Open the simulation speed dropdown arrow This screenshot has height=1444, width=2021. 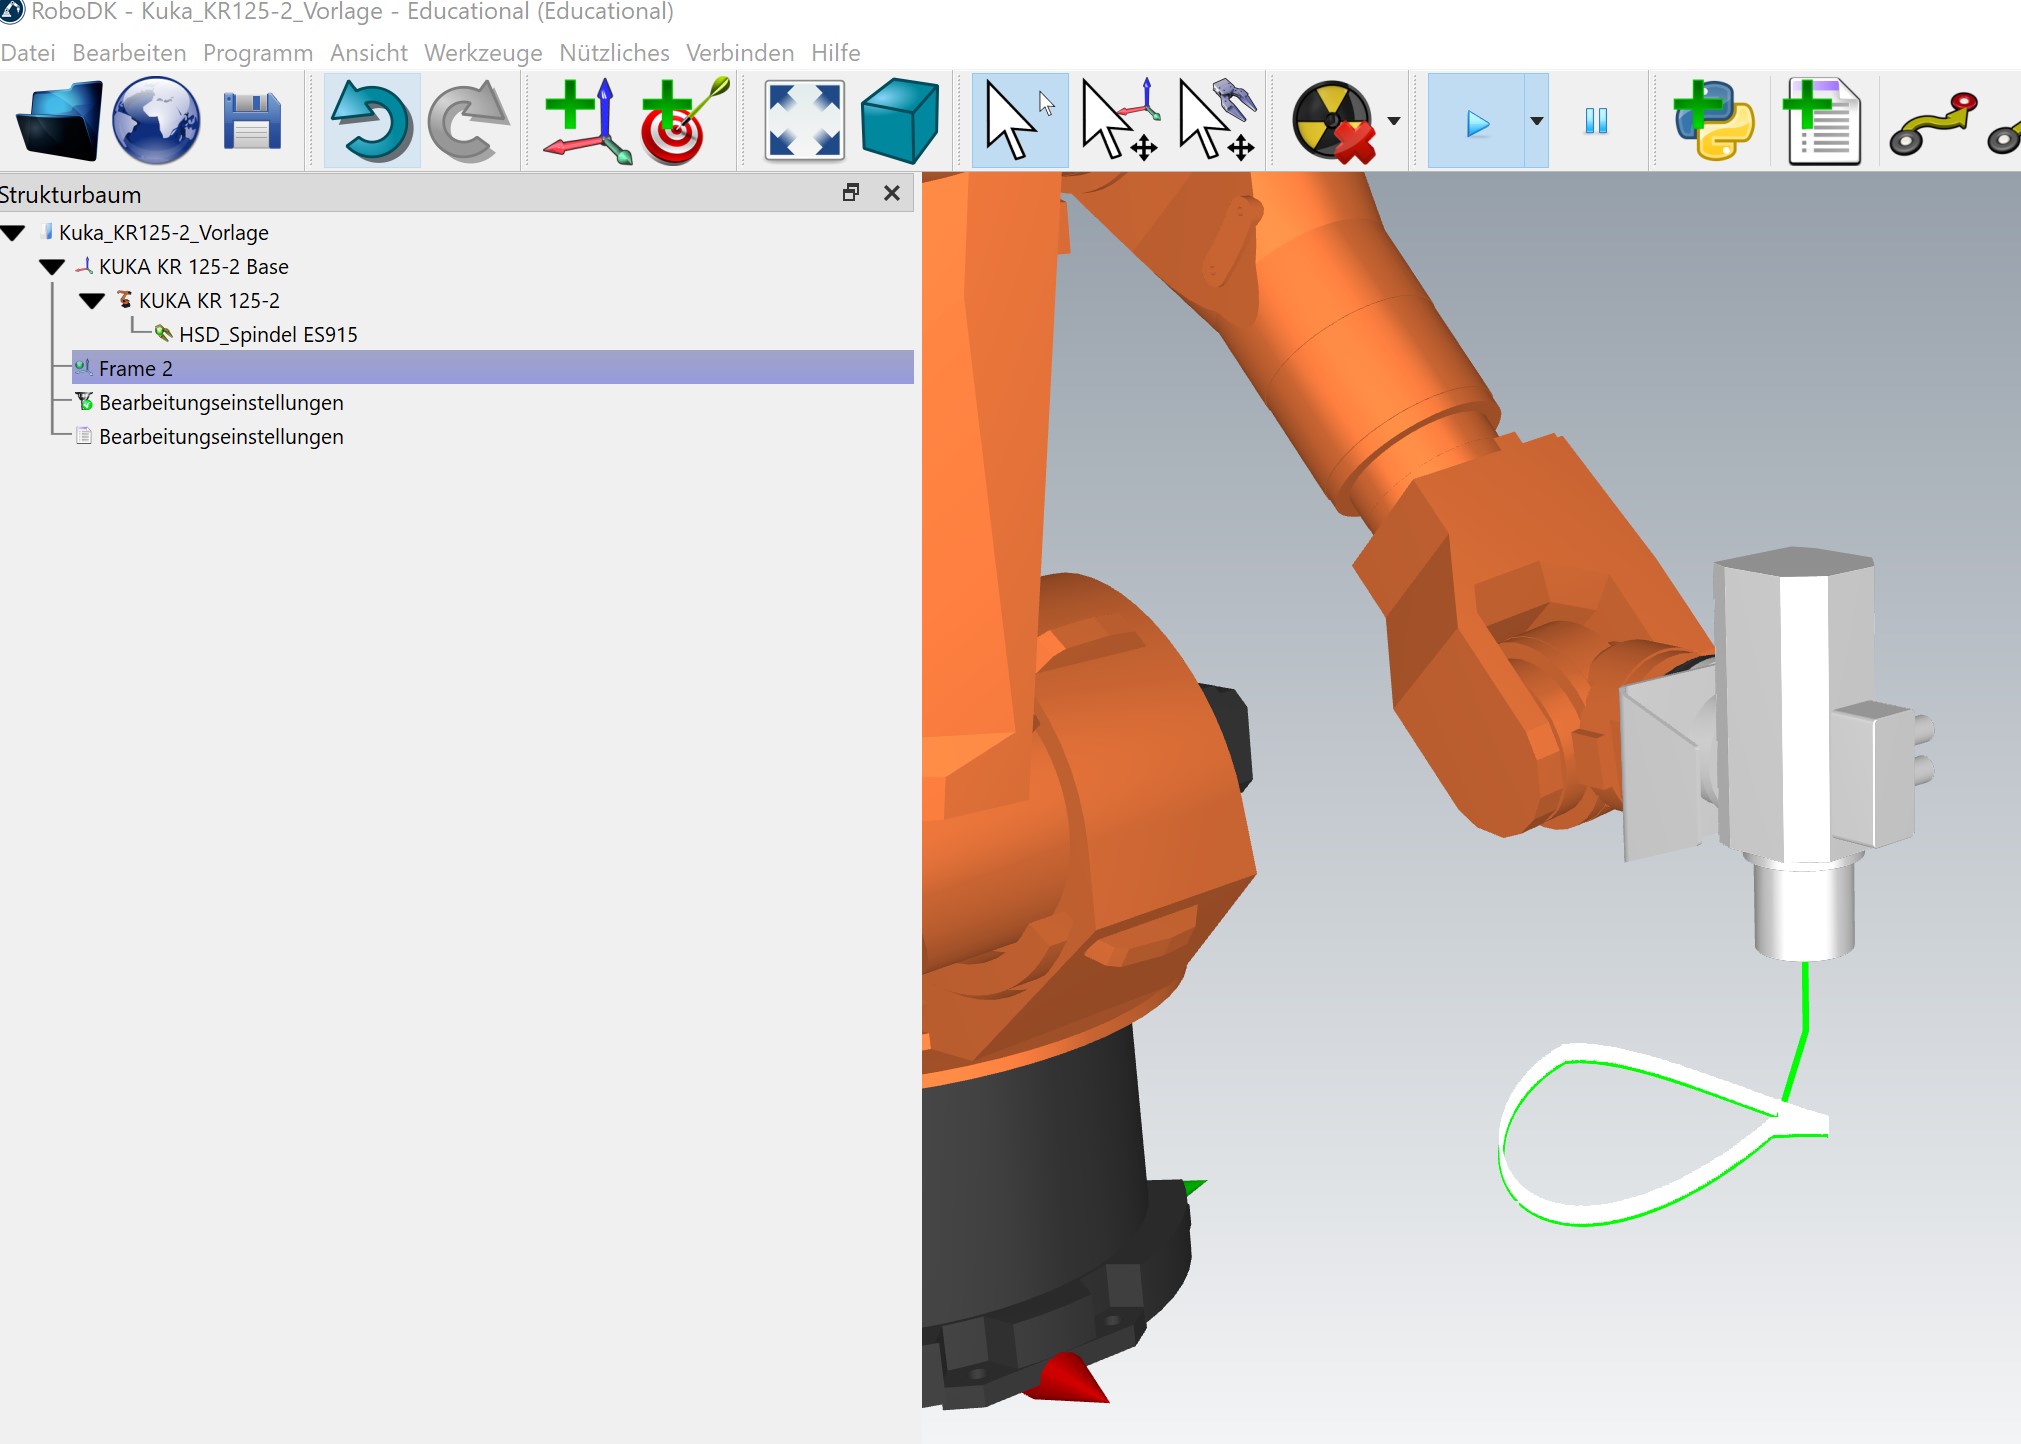[x=1537, y=121]
